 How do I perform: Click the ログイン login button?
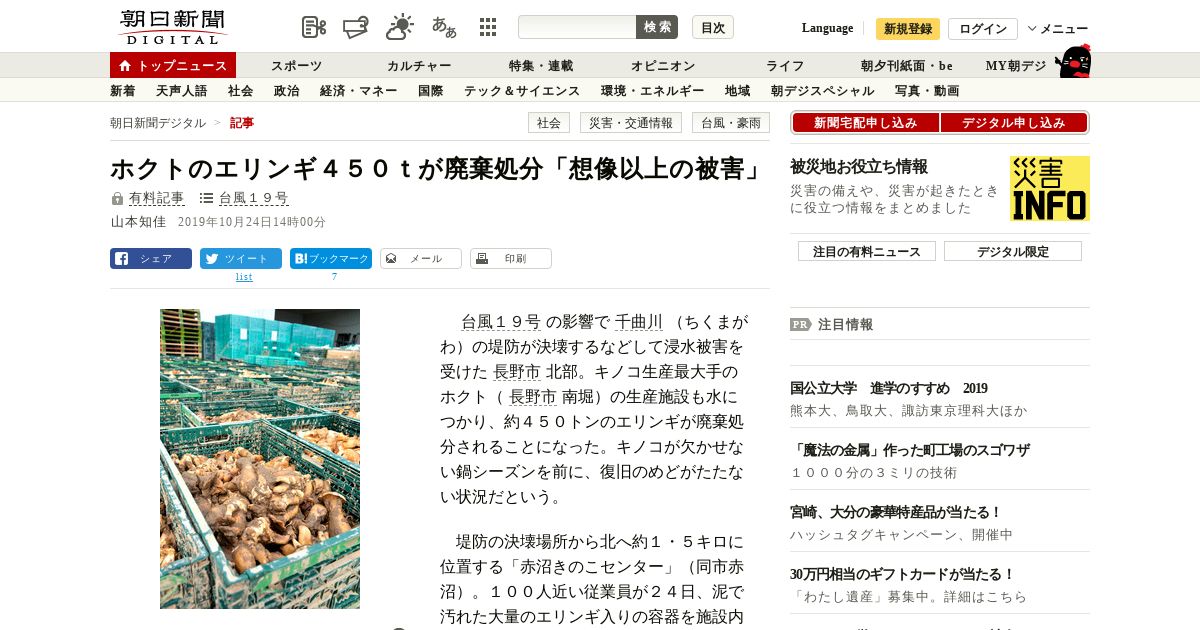pos(983,28)
